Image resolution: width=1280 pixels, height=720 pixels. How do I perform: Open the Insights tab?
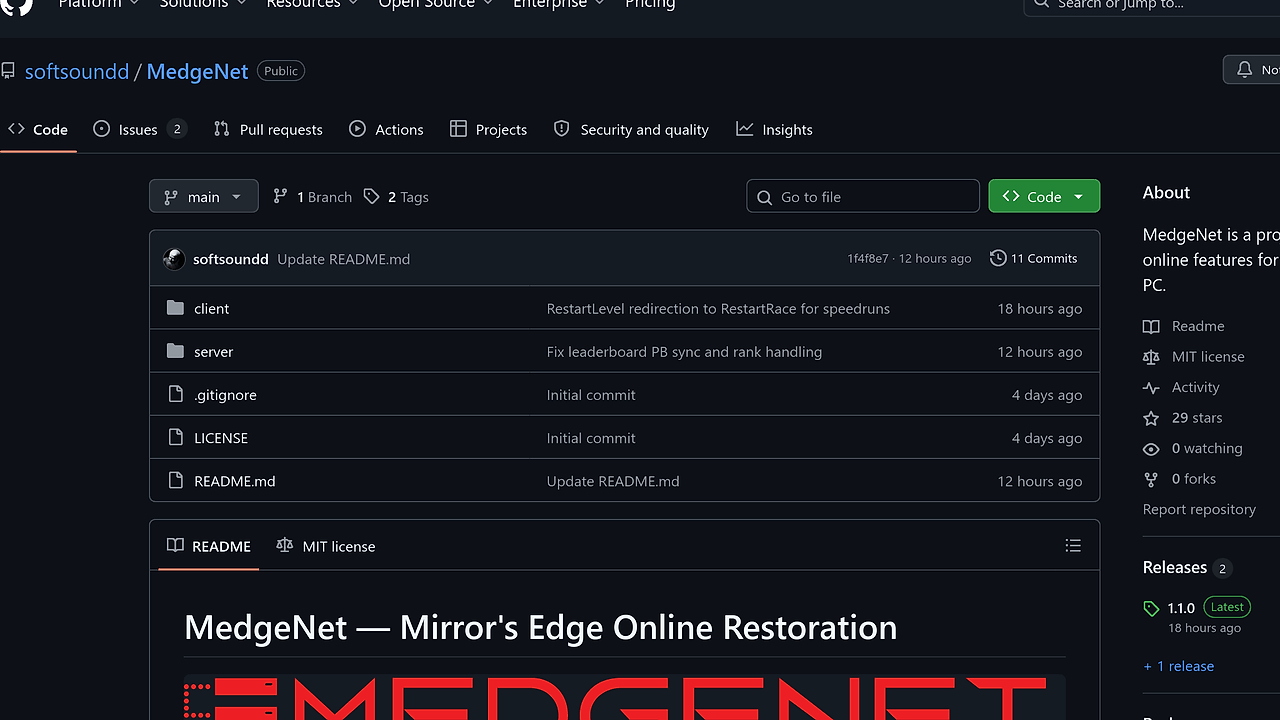click(x=774, y=129)
